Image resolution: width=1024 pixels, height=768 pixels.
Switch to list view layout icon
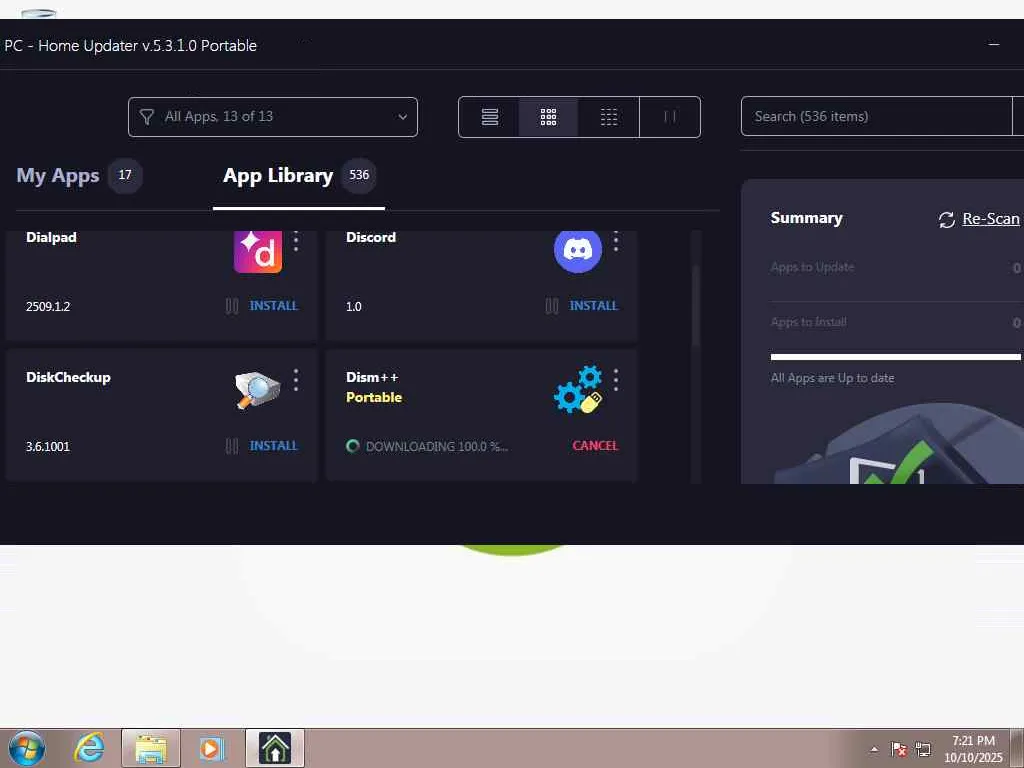coord(490,117)
